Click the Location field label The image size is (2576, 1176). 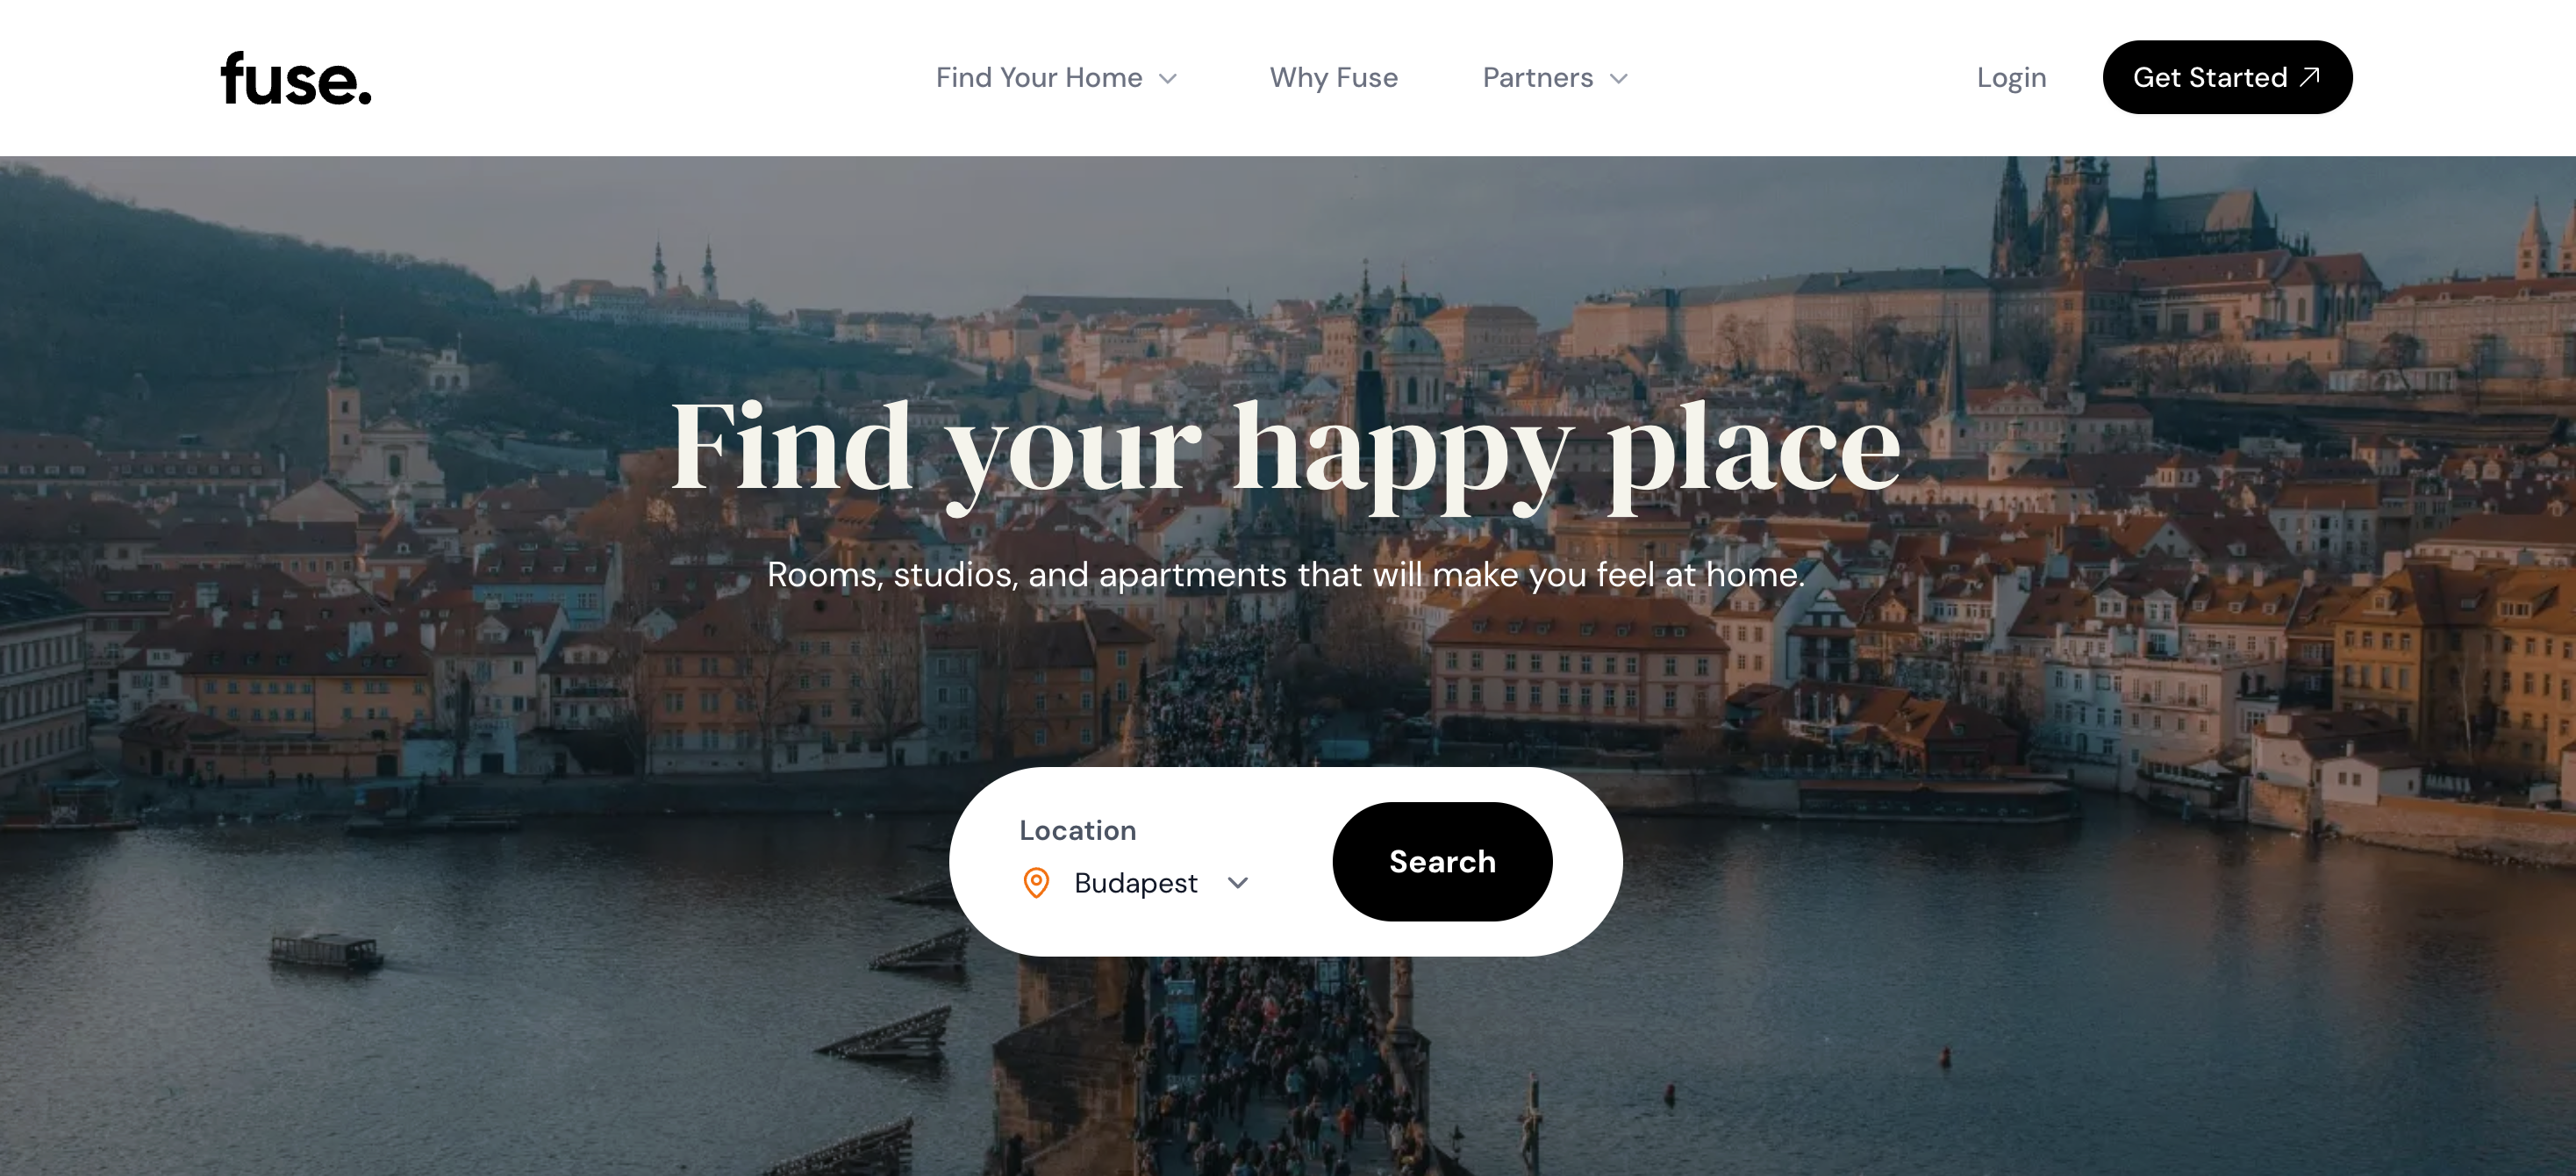[x=1077, y=830]
